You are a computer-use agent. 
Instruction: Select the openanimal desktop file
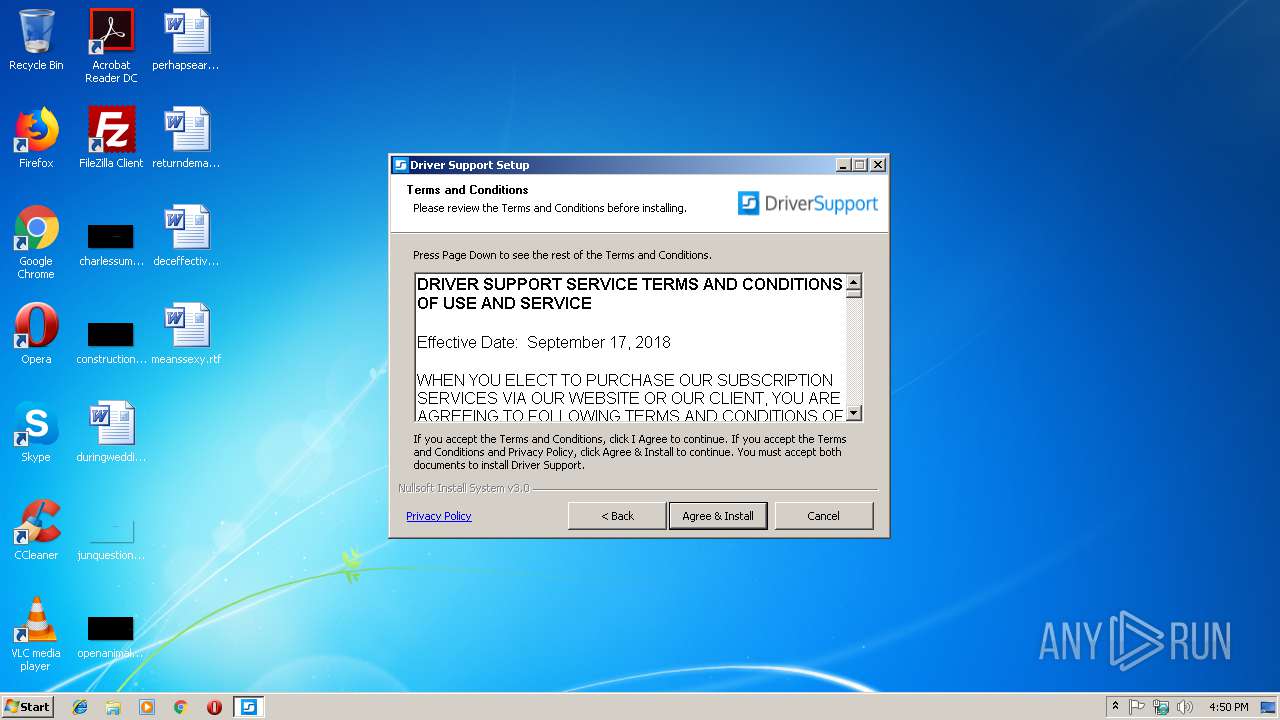pos(111,637)
